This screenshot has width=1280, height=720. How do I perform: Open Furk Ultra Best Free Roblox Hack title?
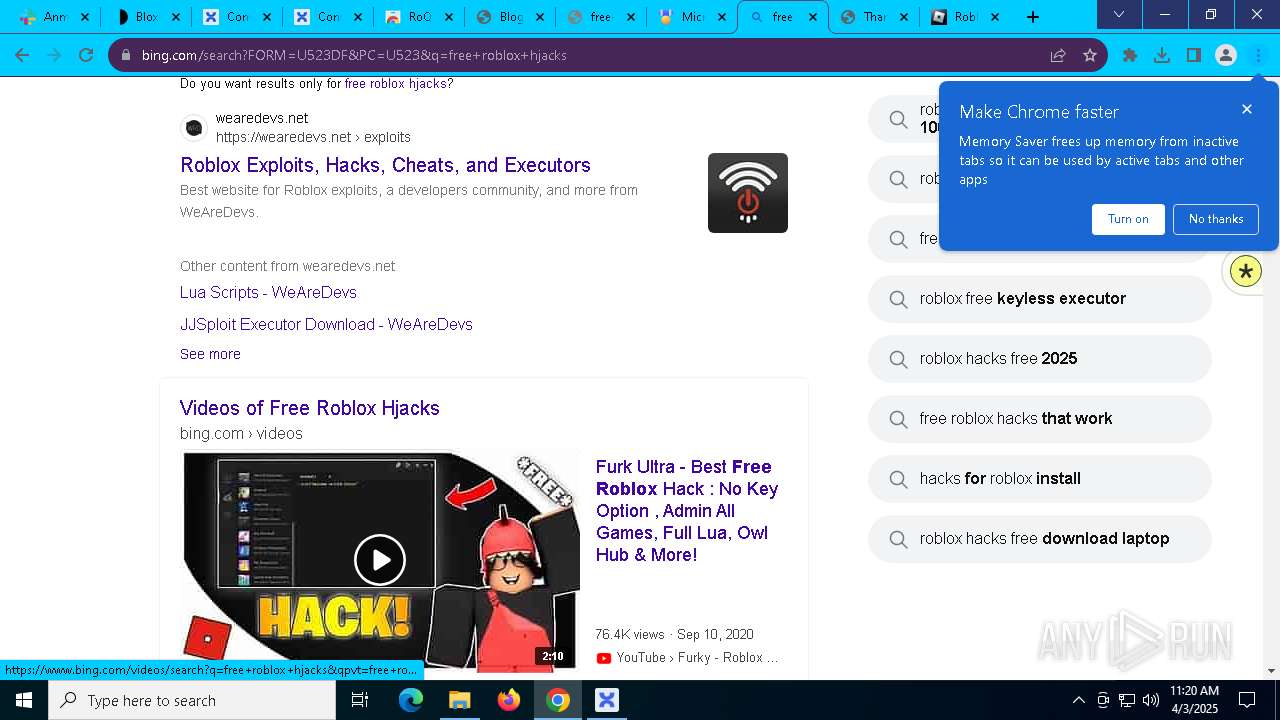[x=687, y=511]
